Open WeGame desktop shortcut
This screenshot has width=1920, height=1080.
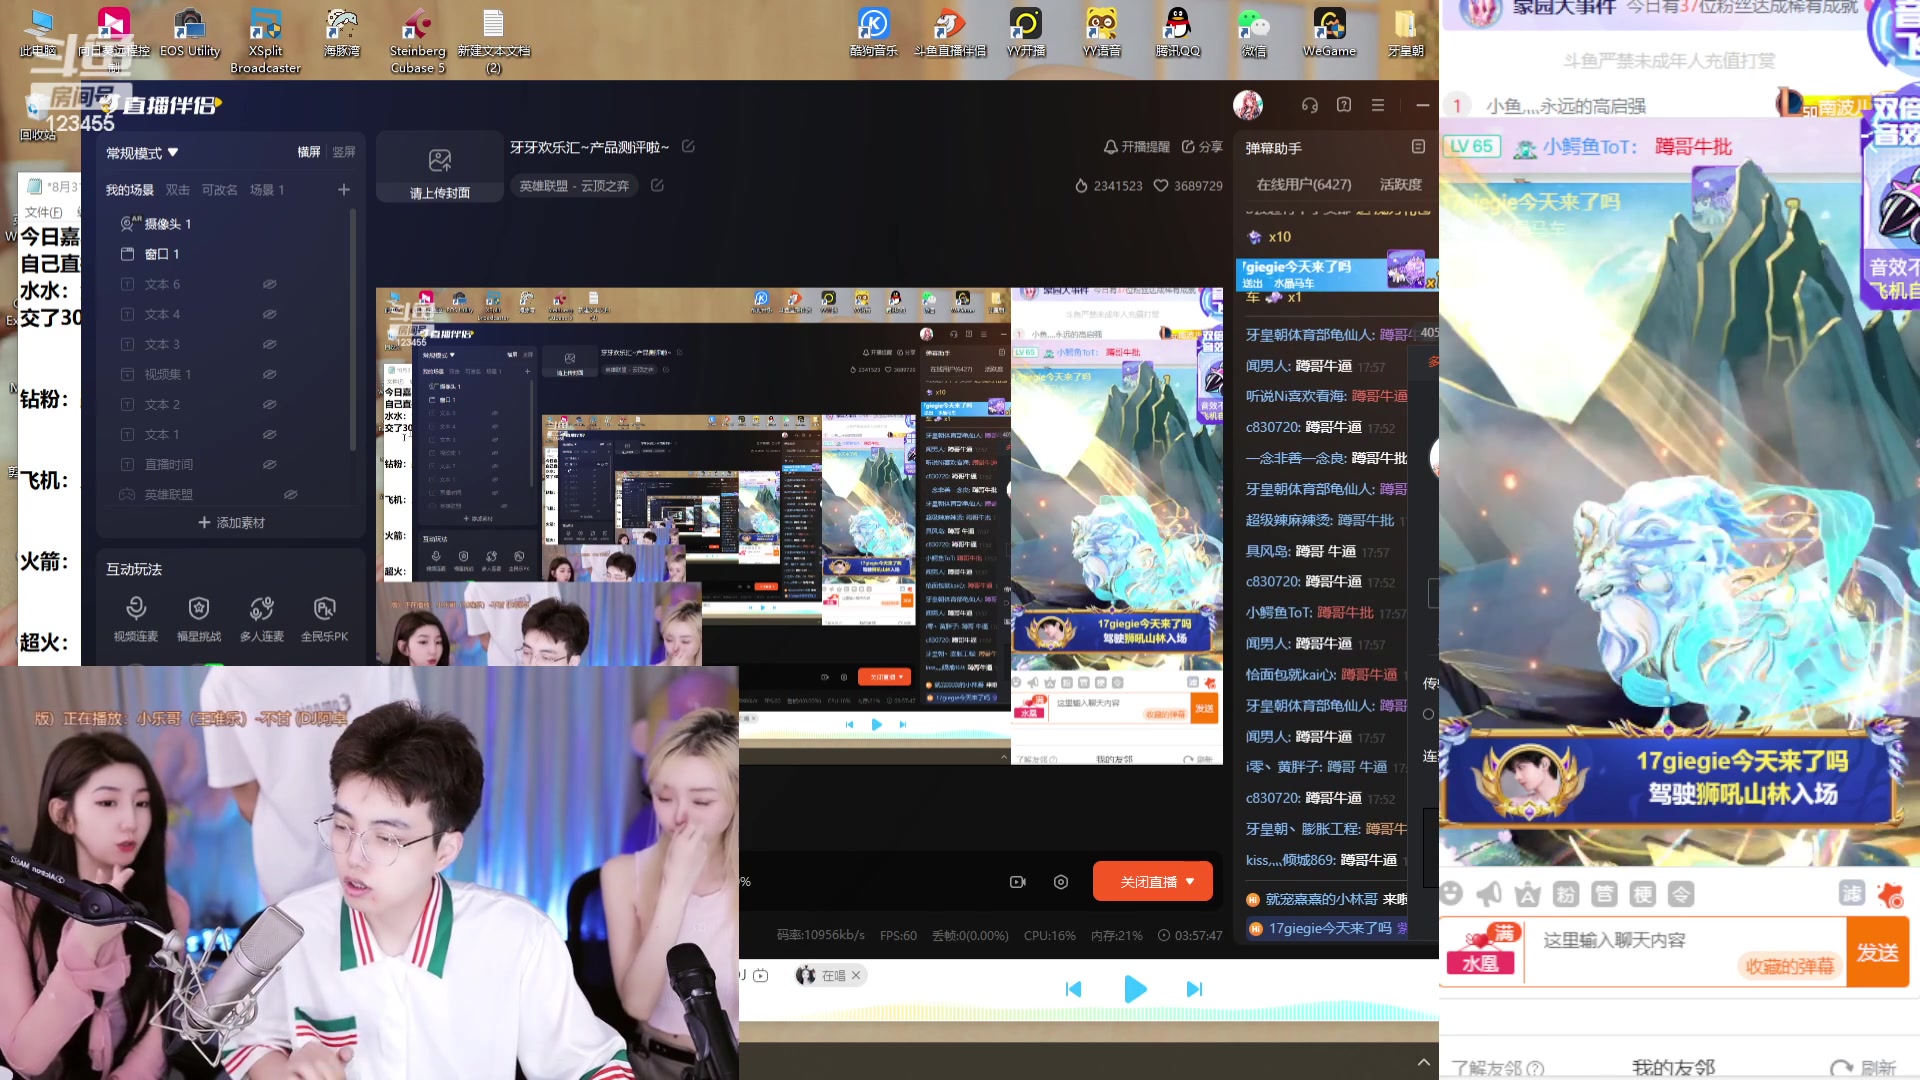click(1329, 33)
